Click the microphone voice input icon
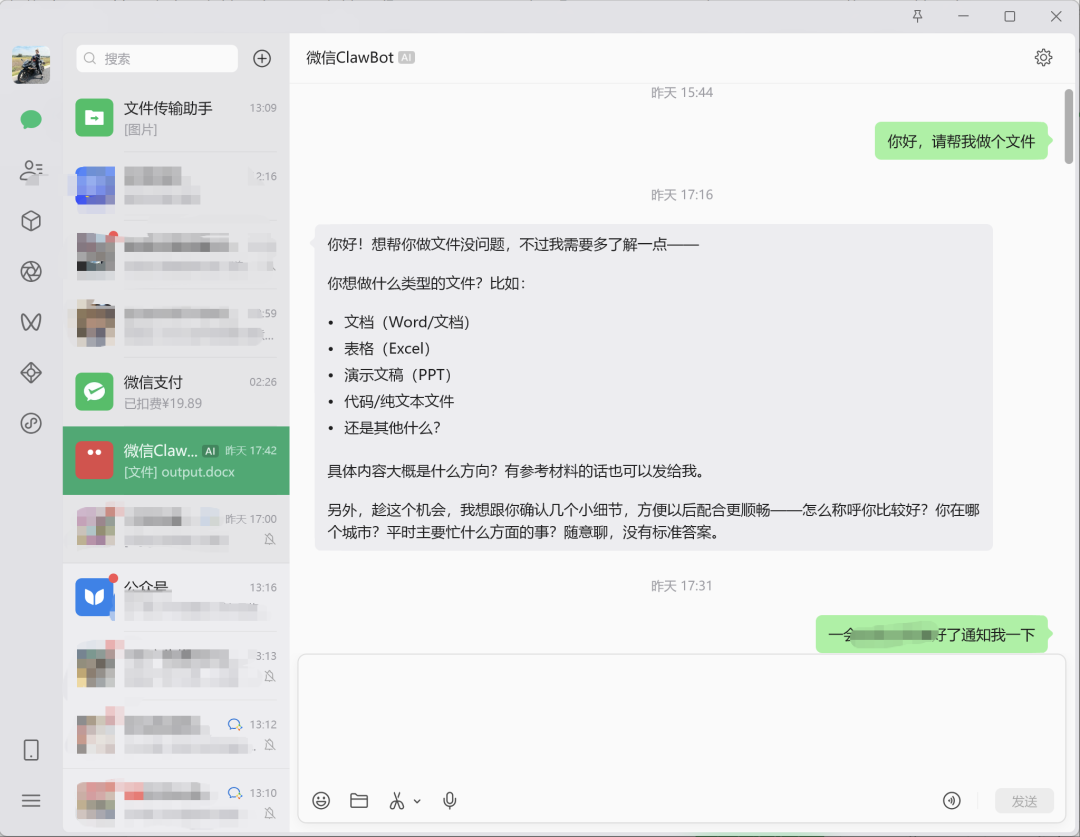This screenshot has width=1080, height=837. tap(450, 800)
